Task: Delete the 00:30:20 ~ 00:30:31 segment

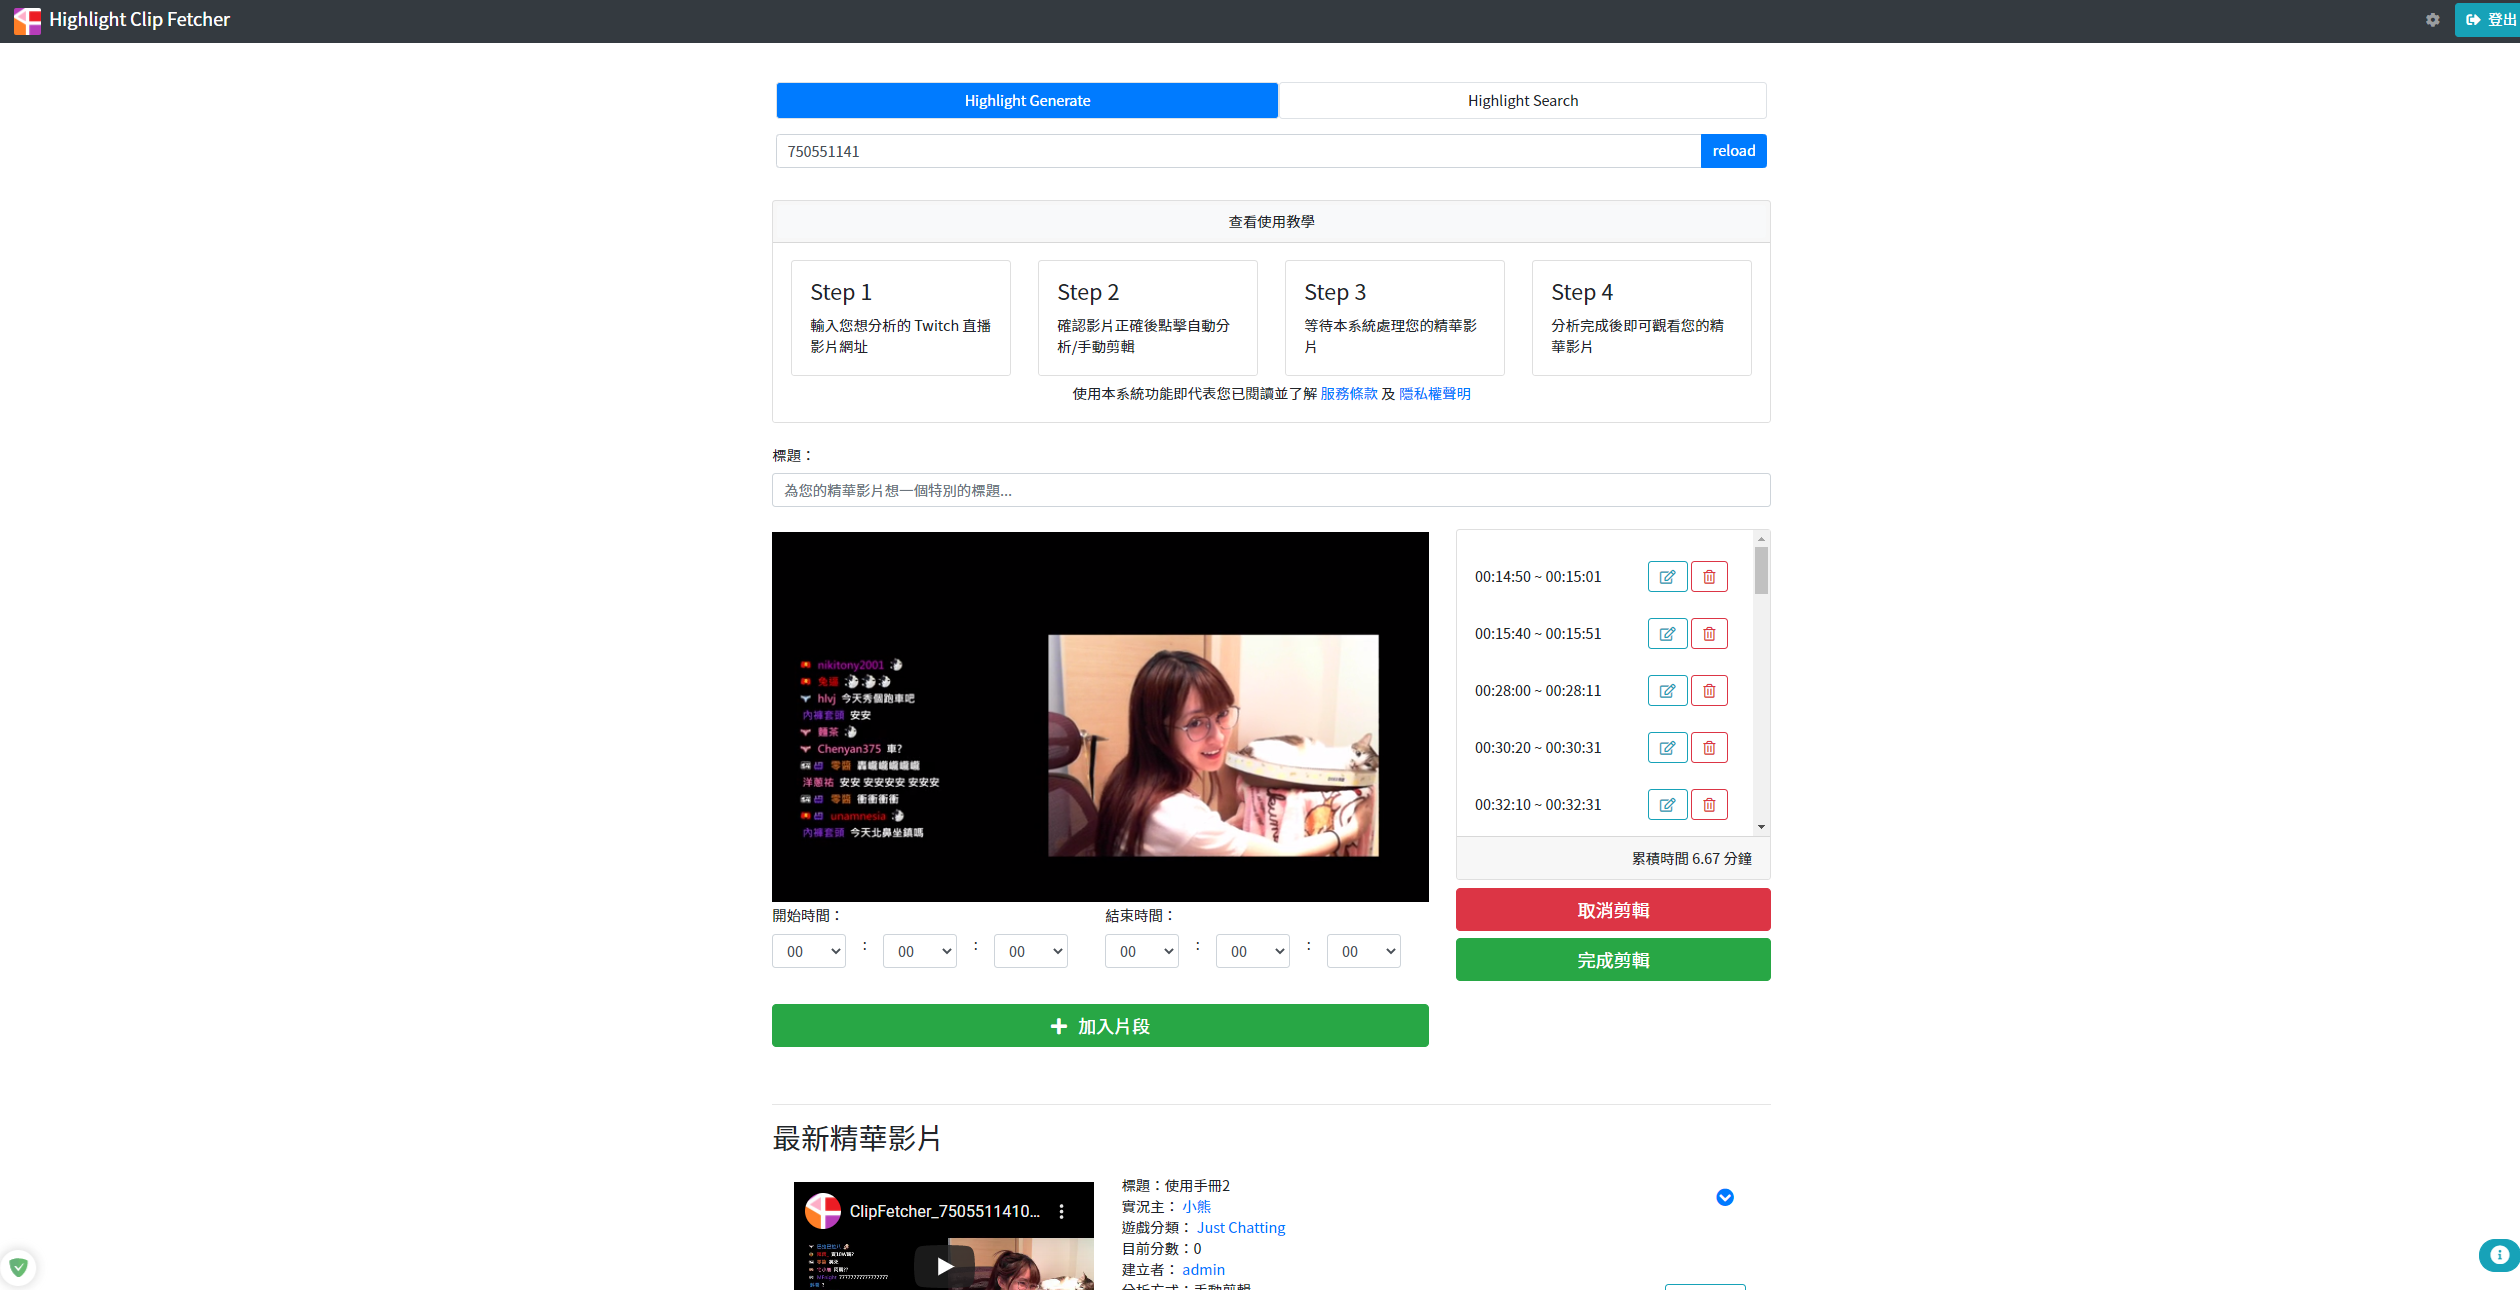Action: (1709, 748)
